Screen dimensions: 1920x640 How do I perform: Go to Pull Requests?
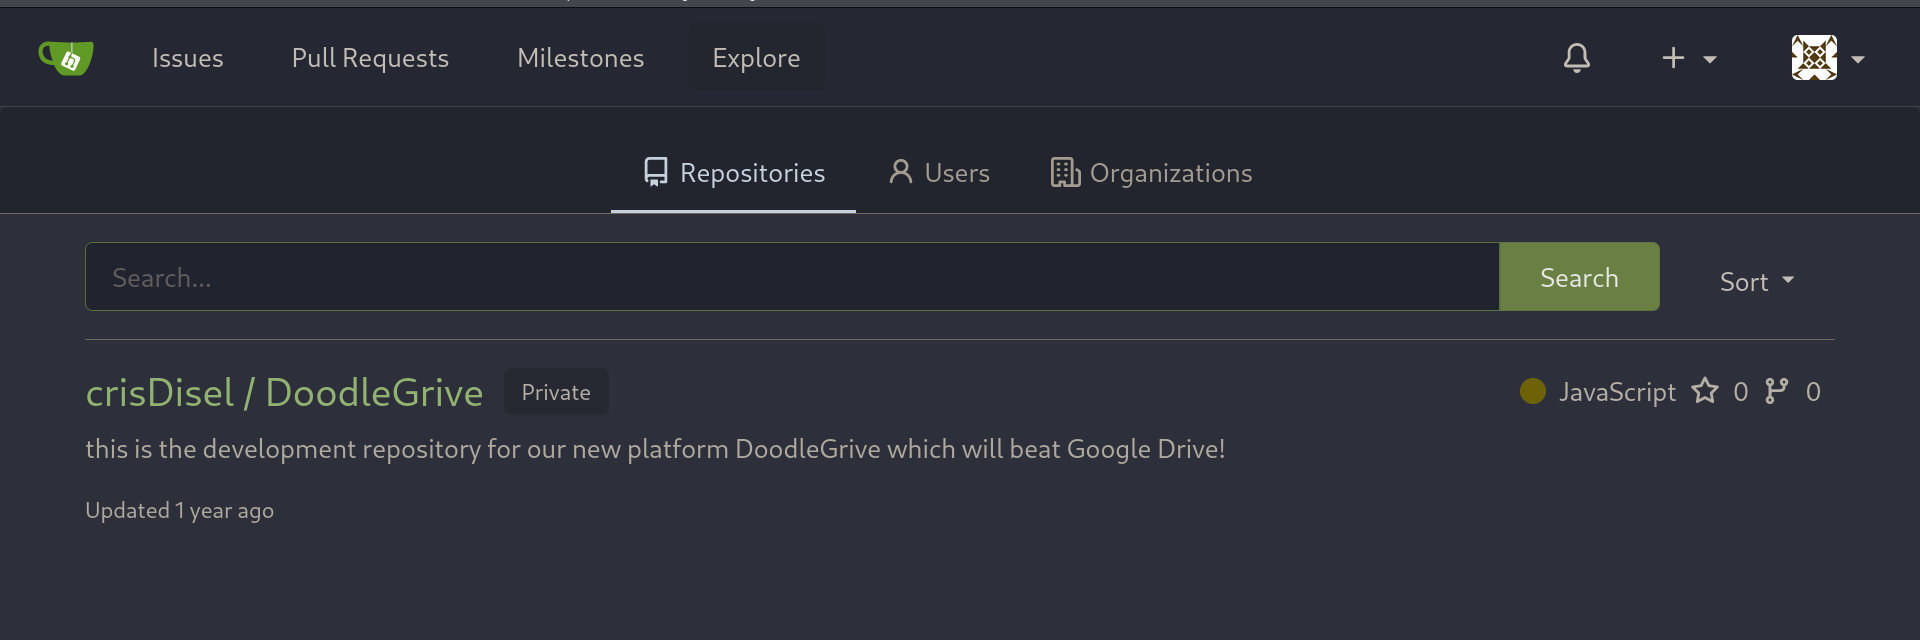(x=370, y=58)
